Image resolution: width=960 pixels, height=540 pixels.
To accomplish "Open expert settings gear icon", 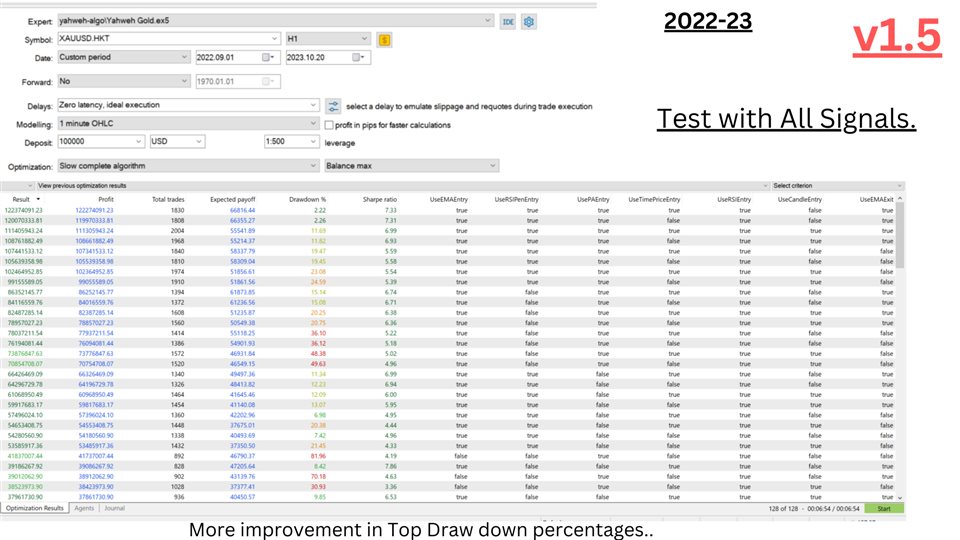I will [x=529, y=21].
